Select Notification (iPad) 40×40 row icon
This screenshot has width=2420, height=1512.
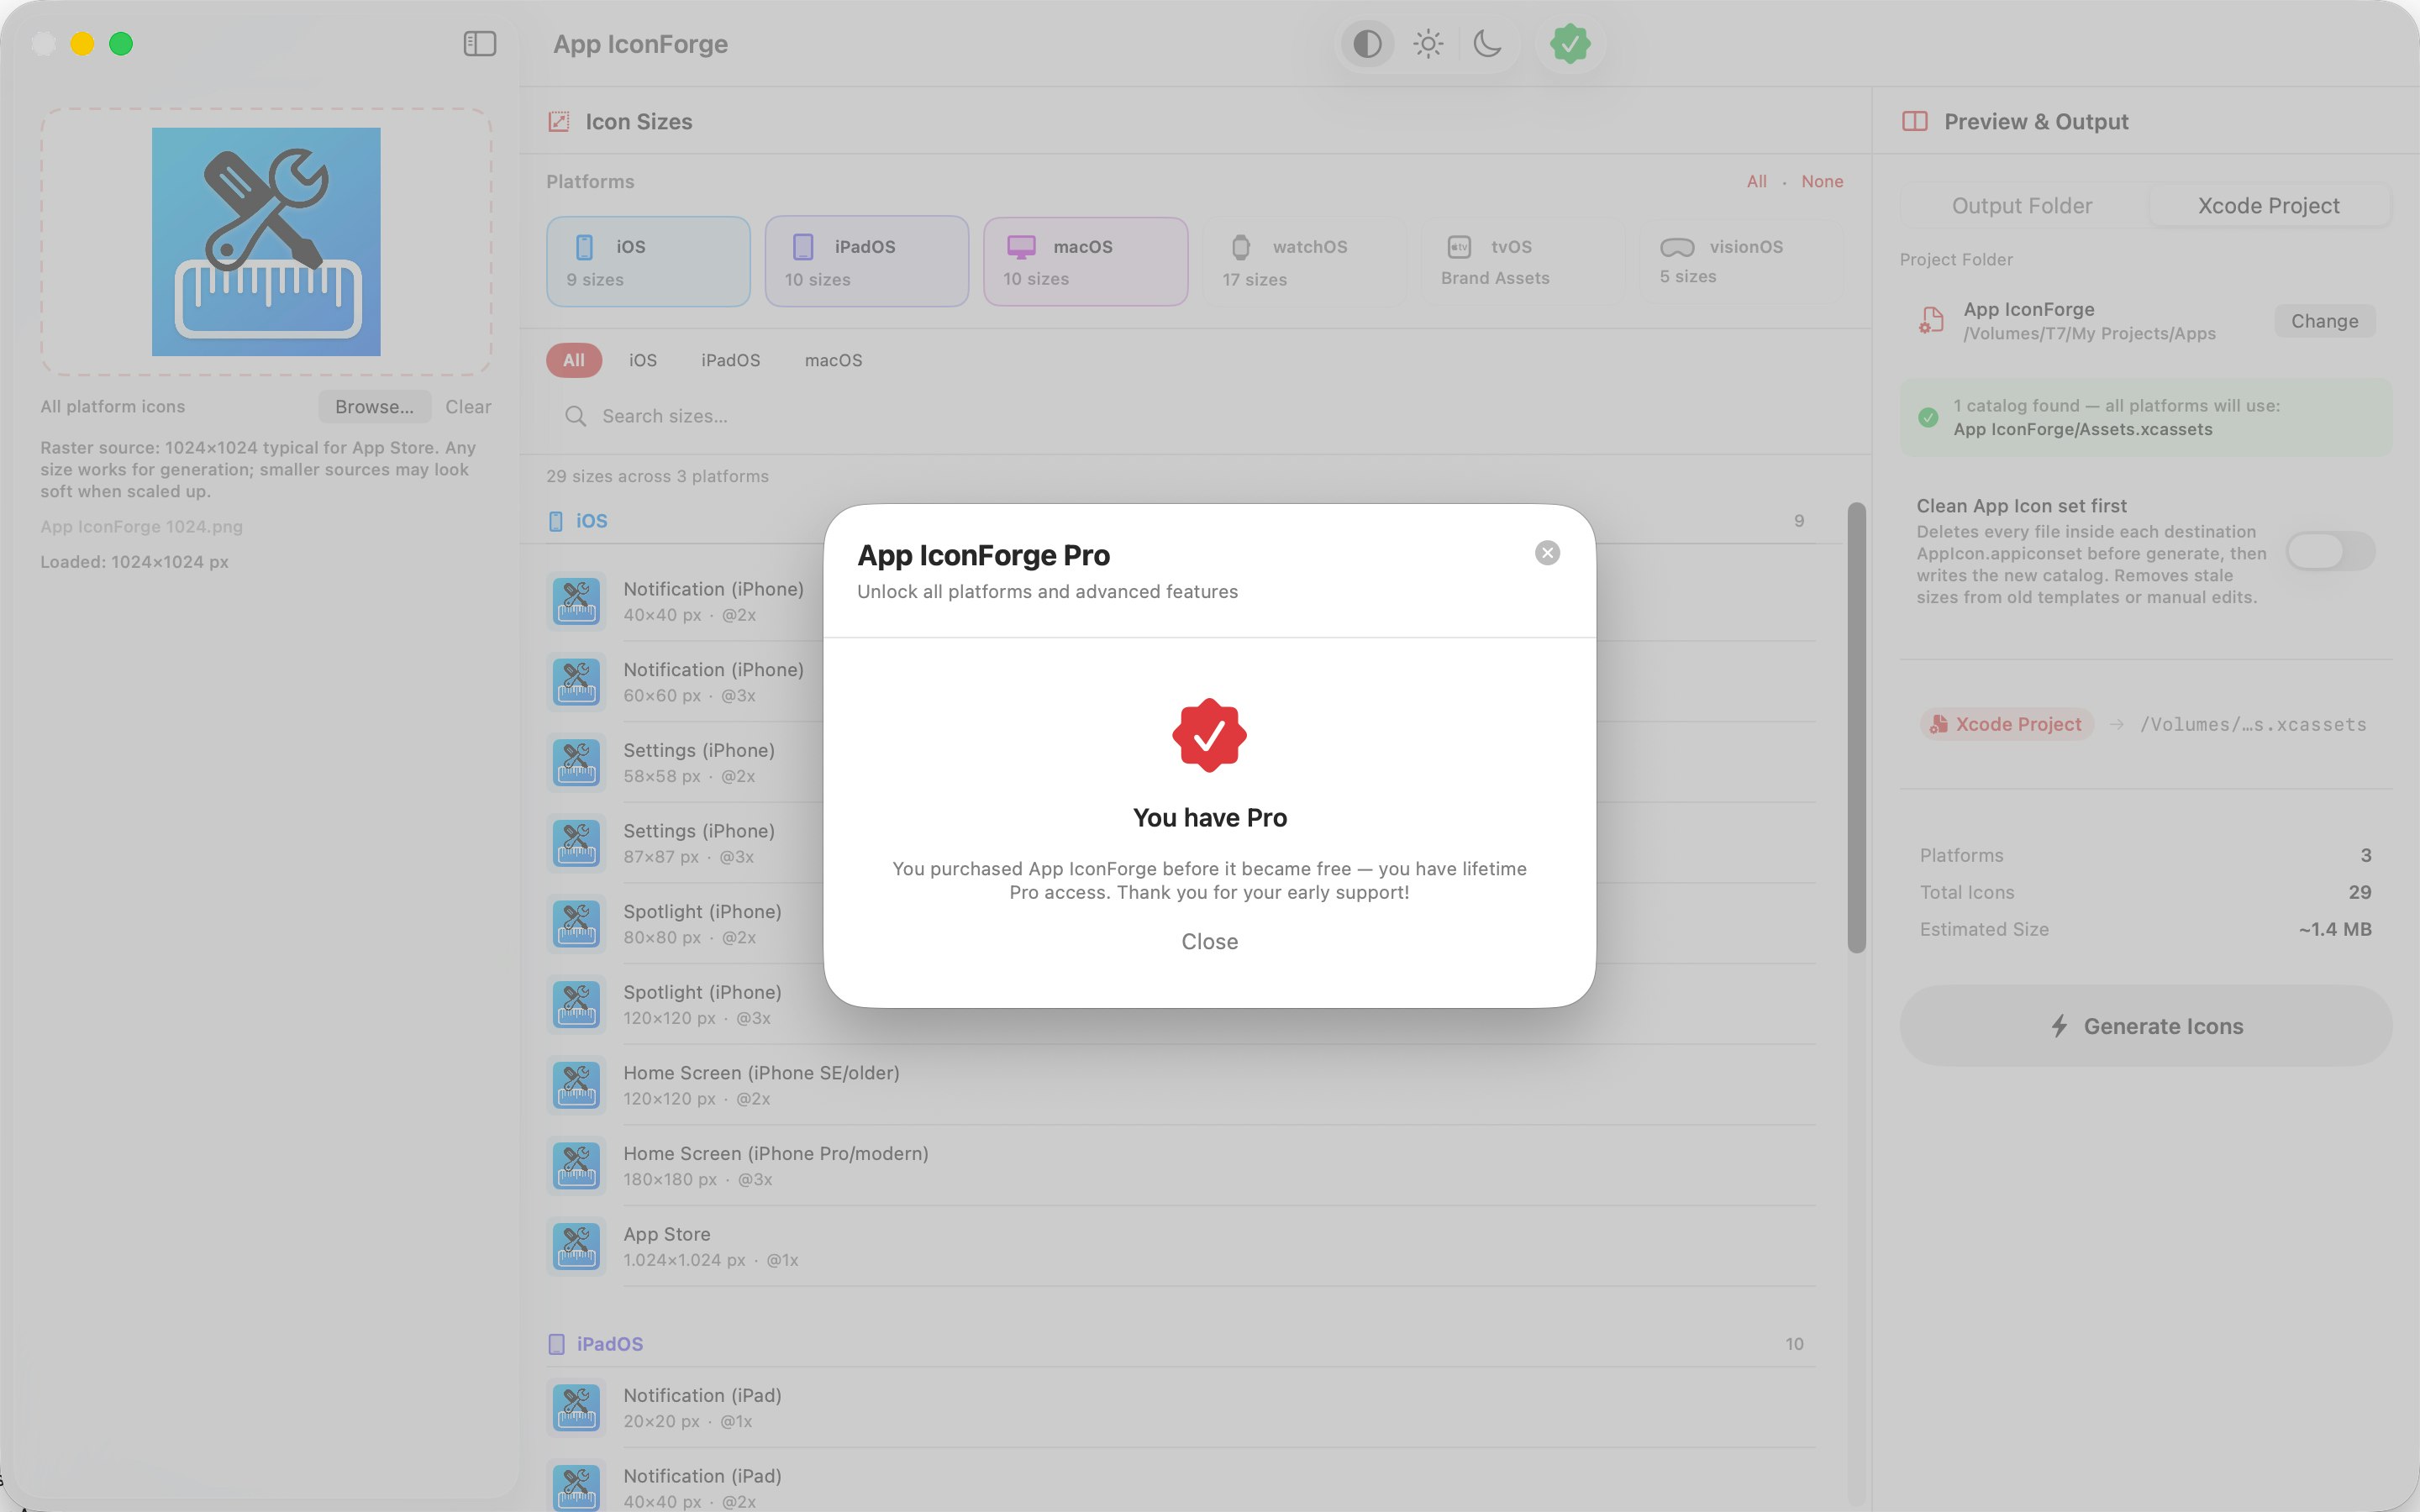tap(577, 1488)
